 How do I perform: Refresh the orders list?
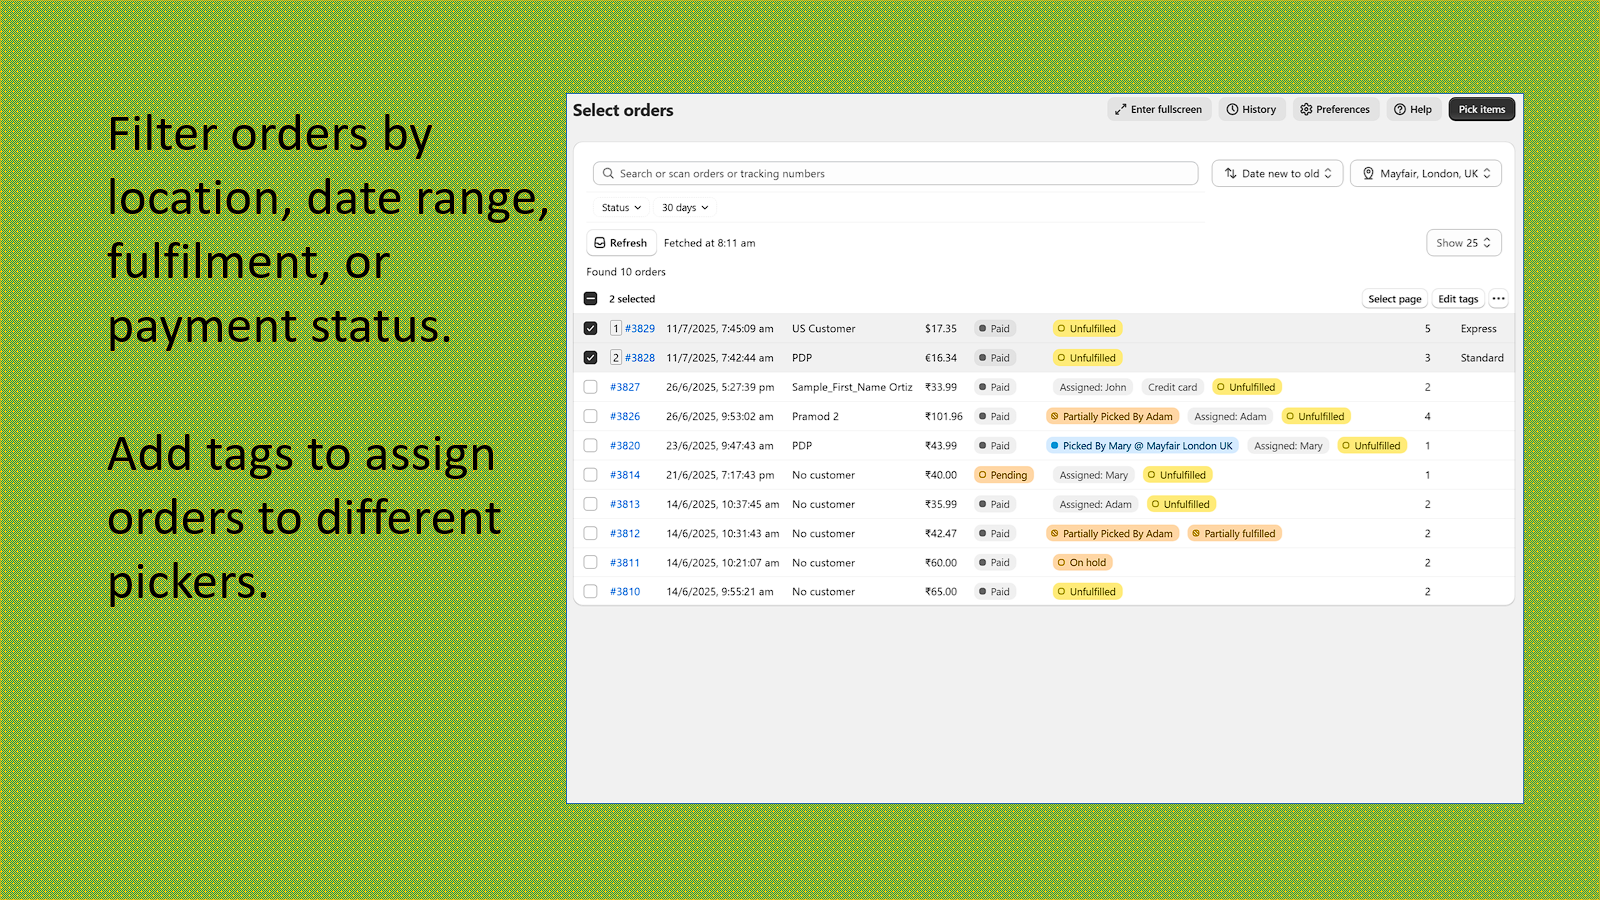tap(620, 243)
